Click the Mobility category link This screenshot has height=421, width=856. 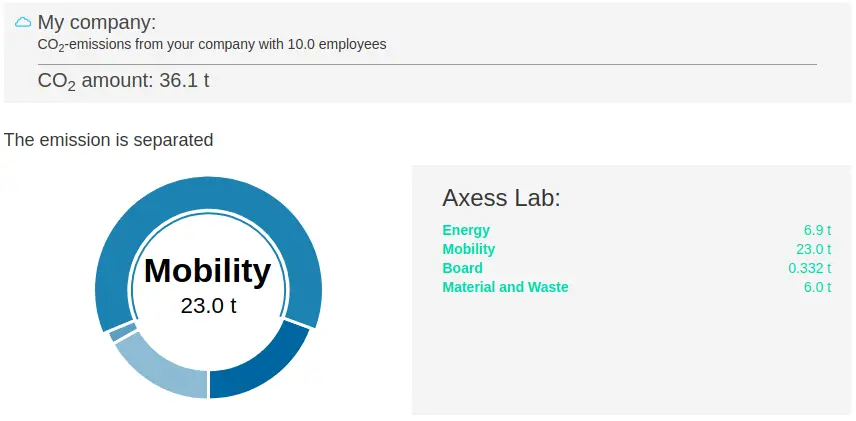click(x=468, y=249)
